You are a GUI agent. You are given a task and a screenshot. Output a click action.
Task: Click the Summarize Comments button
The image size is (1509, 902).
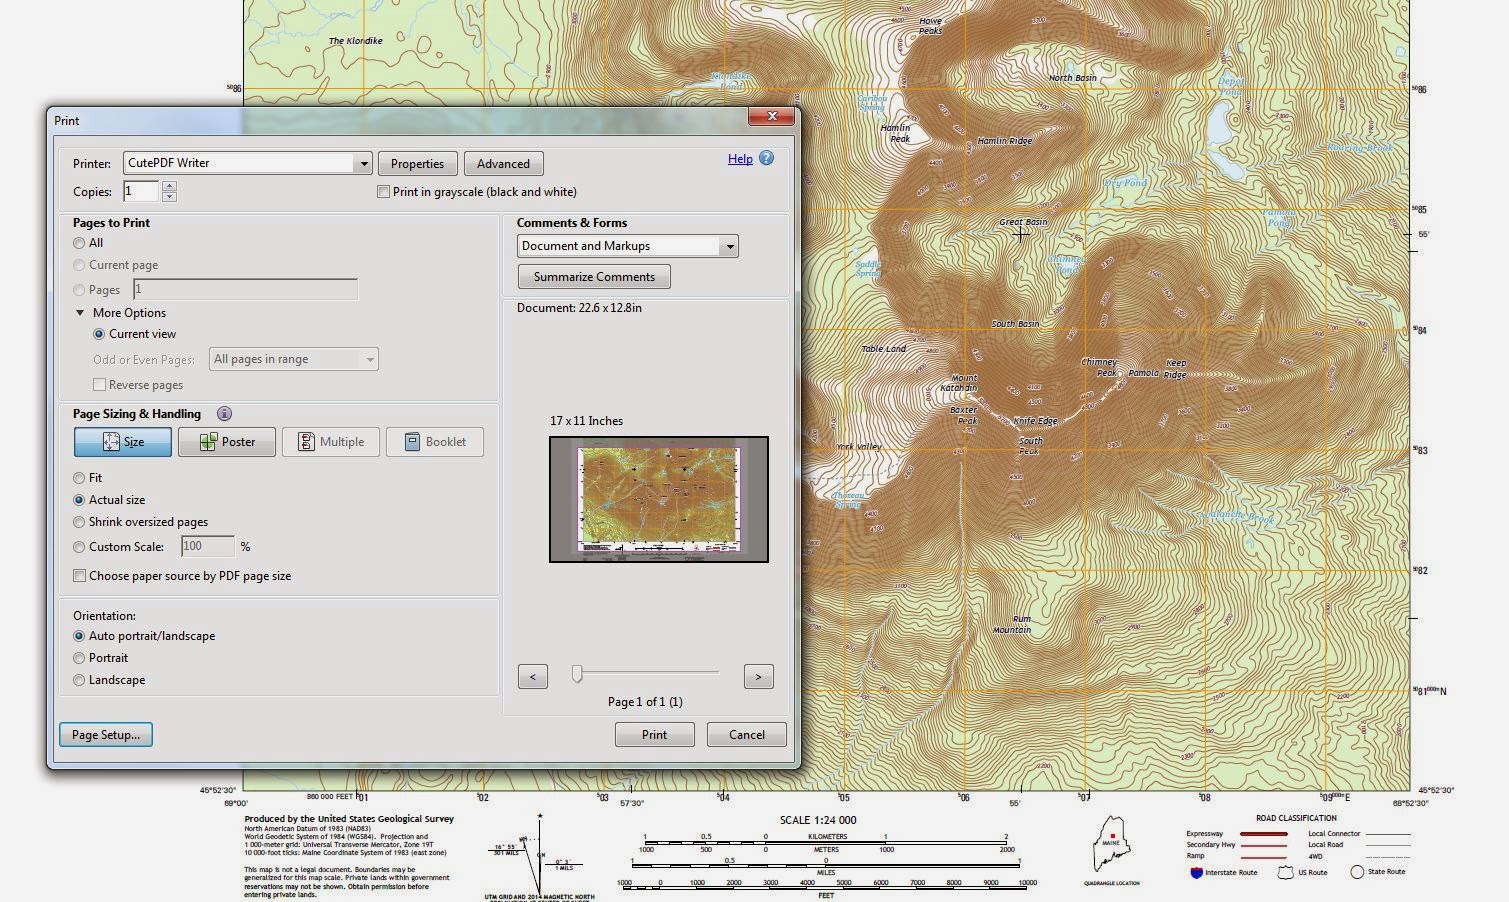(593, 276)
